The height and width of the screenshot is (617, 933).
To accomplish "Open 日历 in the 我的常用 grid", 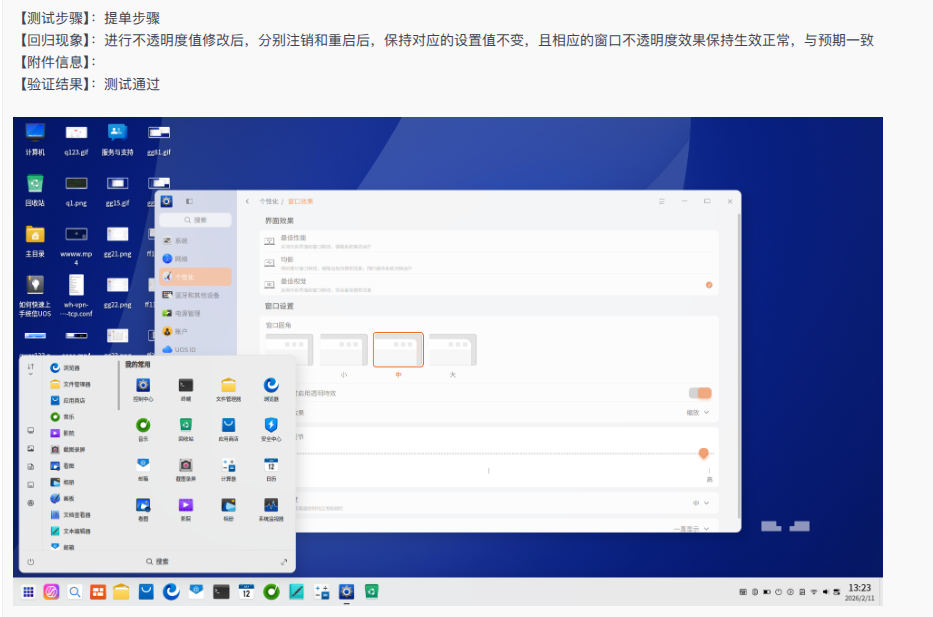I will [271, 468].
